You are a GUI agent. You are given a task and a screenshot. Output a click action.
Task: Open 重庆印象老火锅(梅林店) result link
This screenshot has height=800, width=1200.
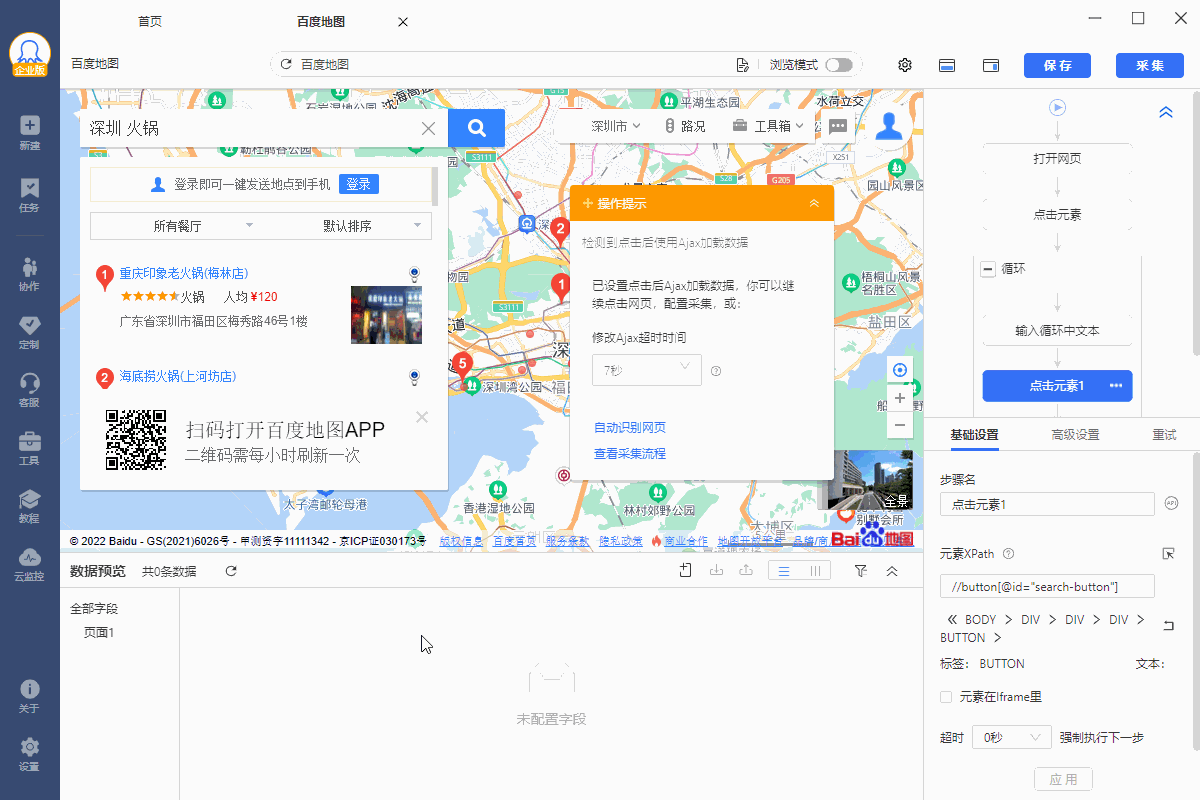click(x=184, y=272)
